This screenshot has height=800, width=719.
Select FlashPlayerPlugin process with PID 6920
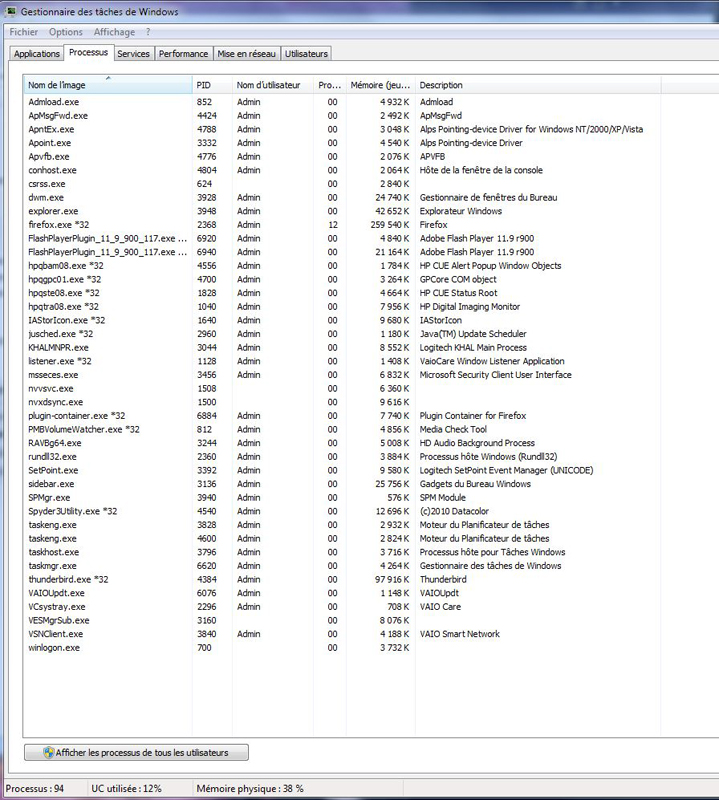tap(344, 239)
